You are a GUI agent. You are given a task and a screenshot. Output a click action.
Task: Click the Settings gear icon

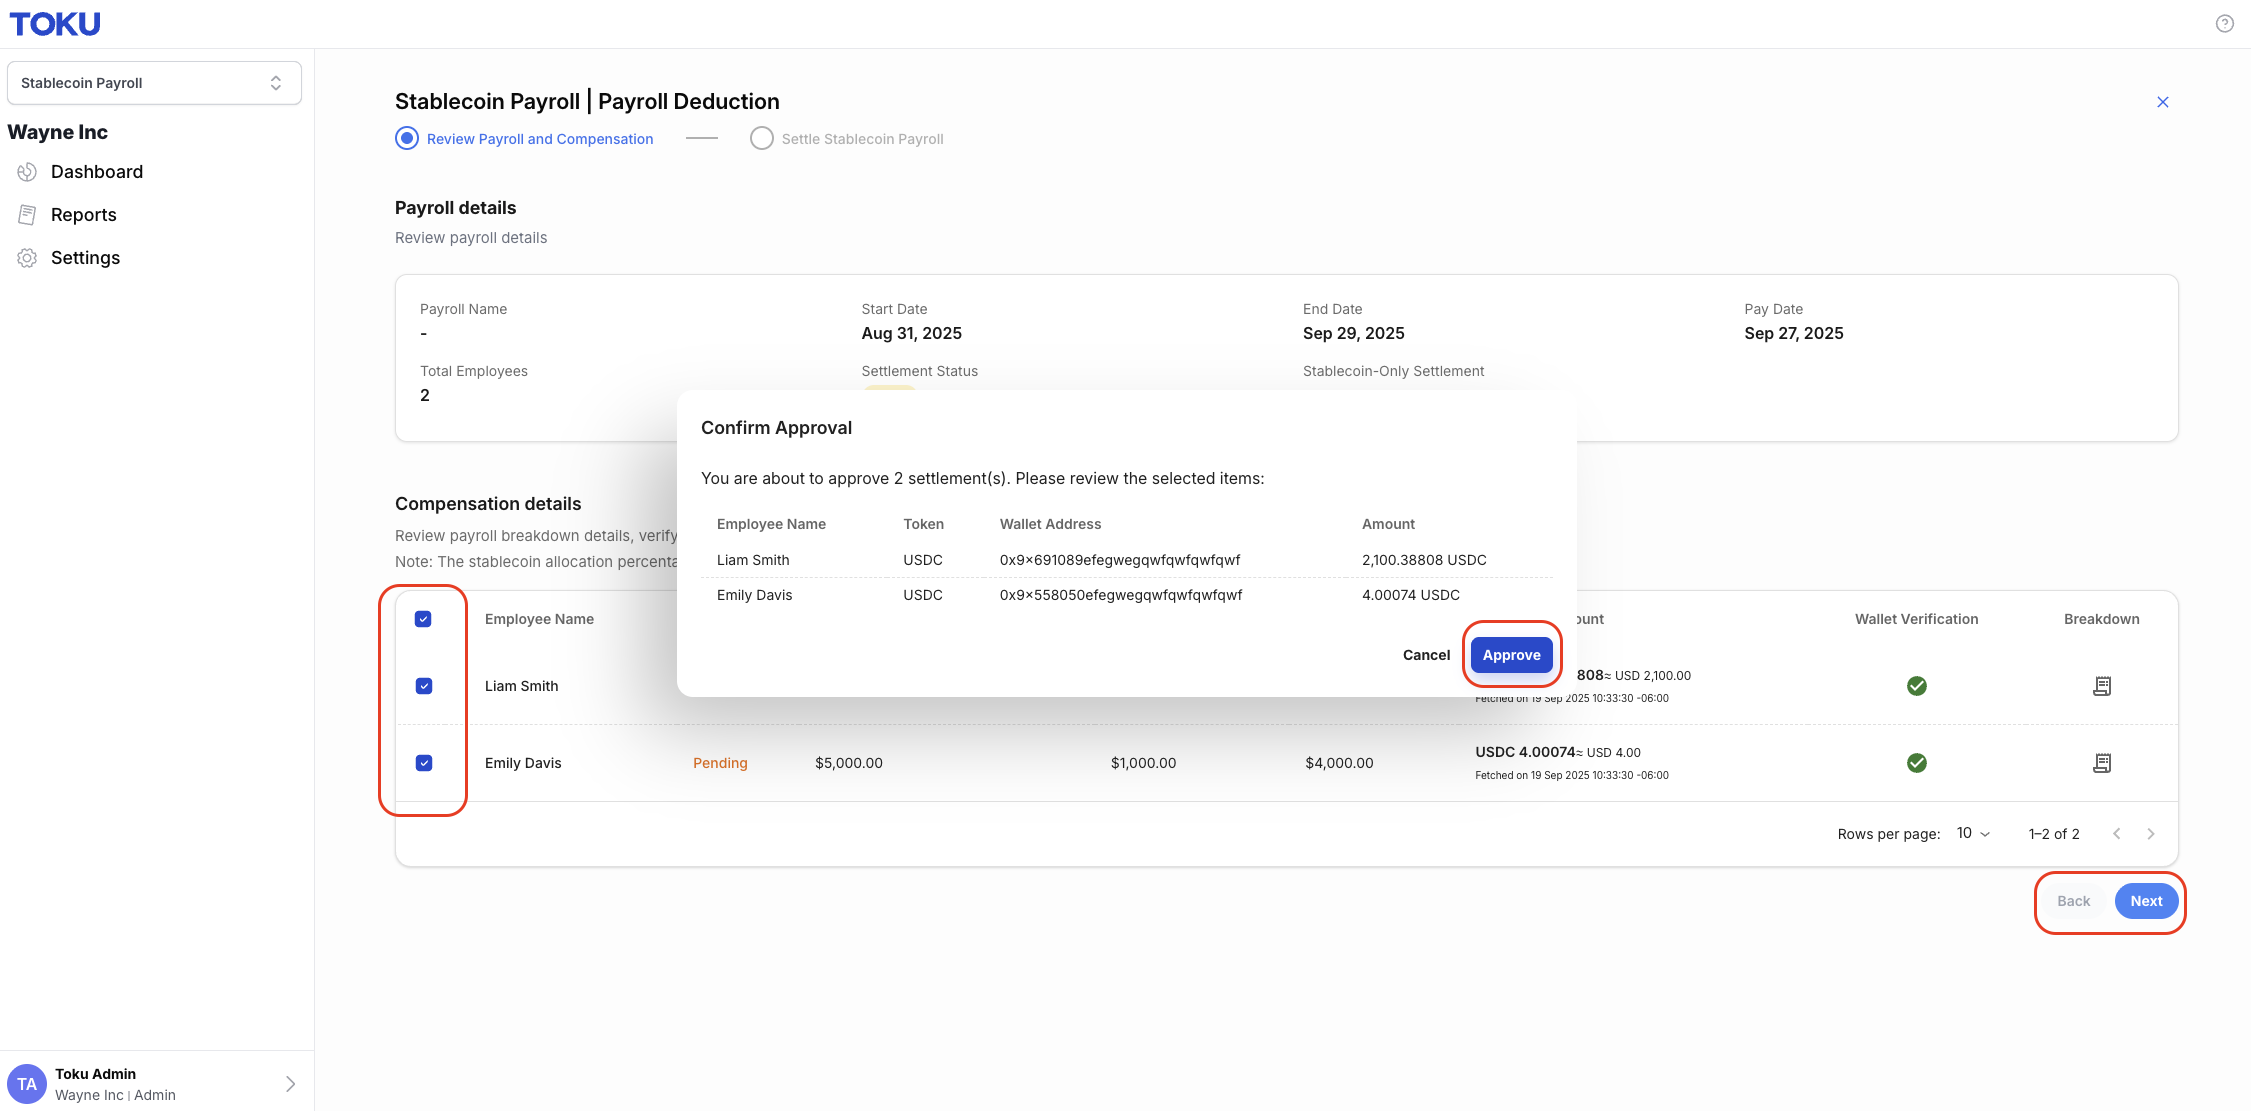(27, 258)
